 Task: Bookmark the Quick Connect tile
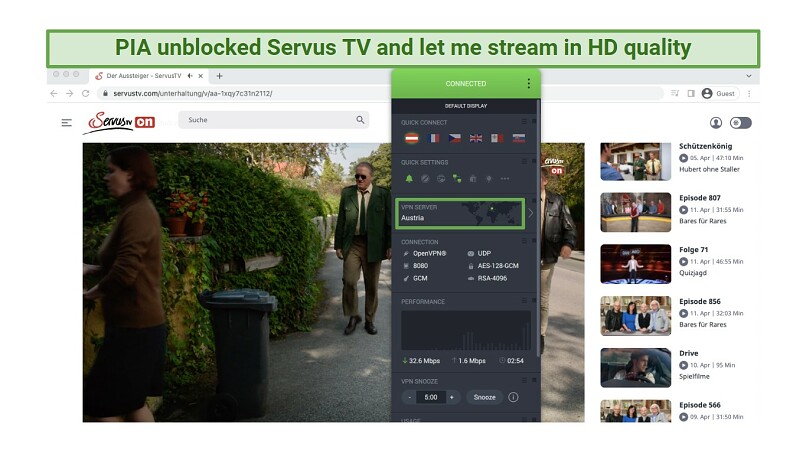click(x=534, y=122)
